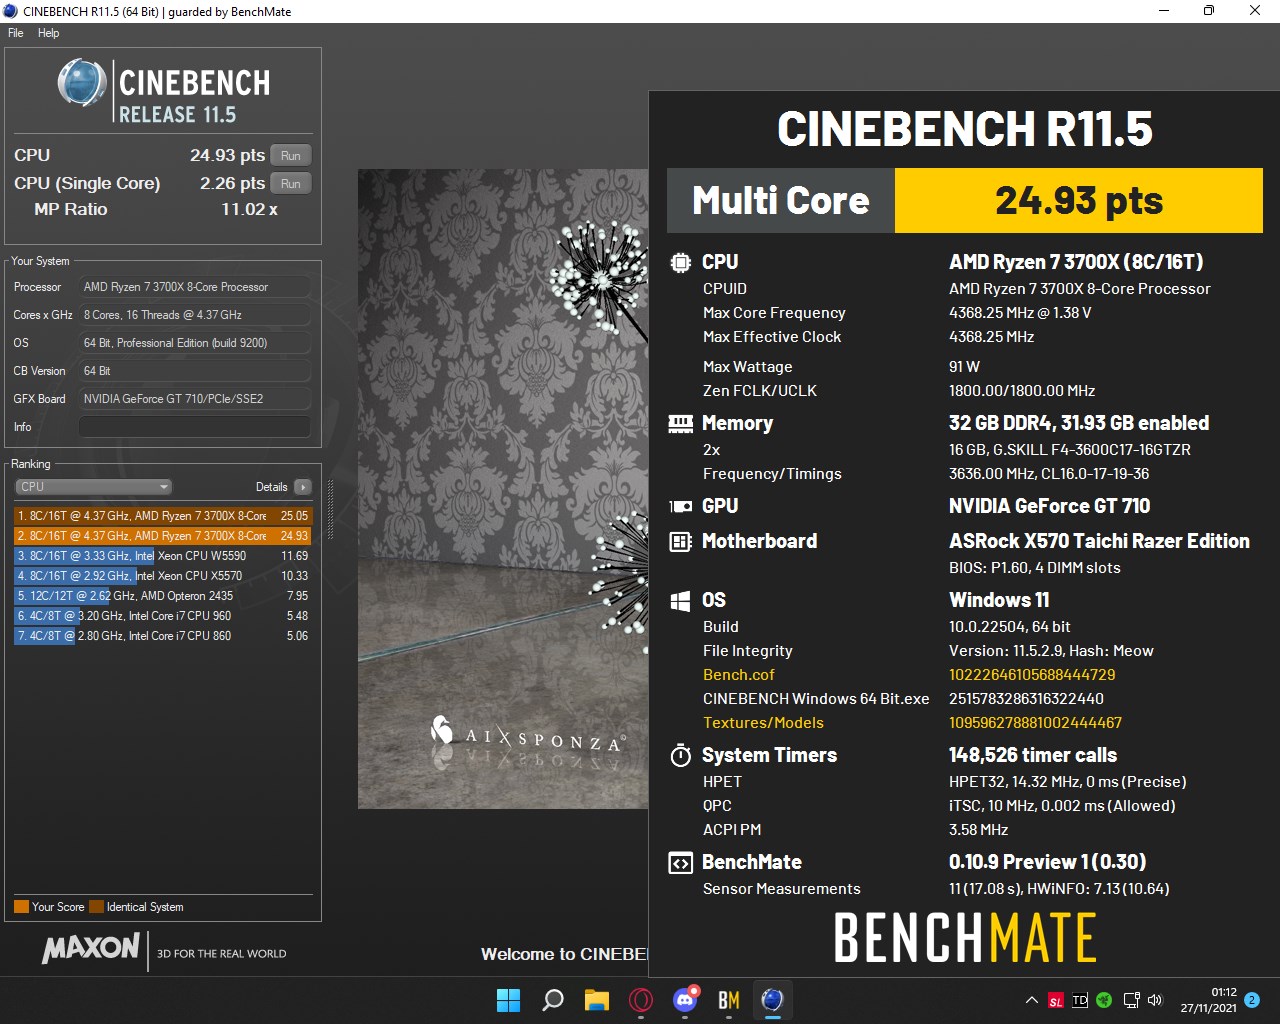Screen dimensions: 1280x1024
Task: Click the Bench.cof hash value 10222646105688444729
Action: pyautogui.click(x=1032, y=675)
